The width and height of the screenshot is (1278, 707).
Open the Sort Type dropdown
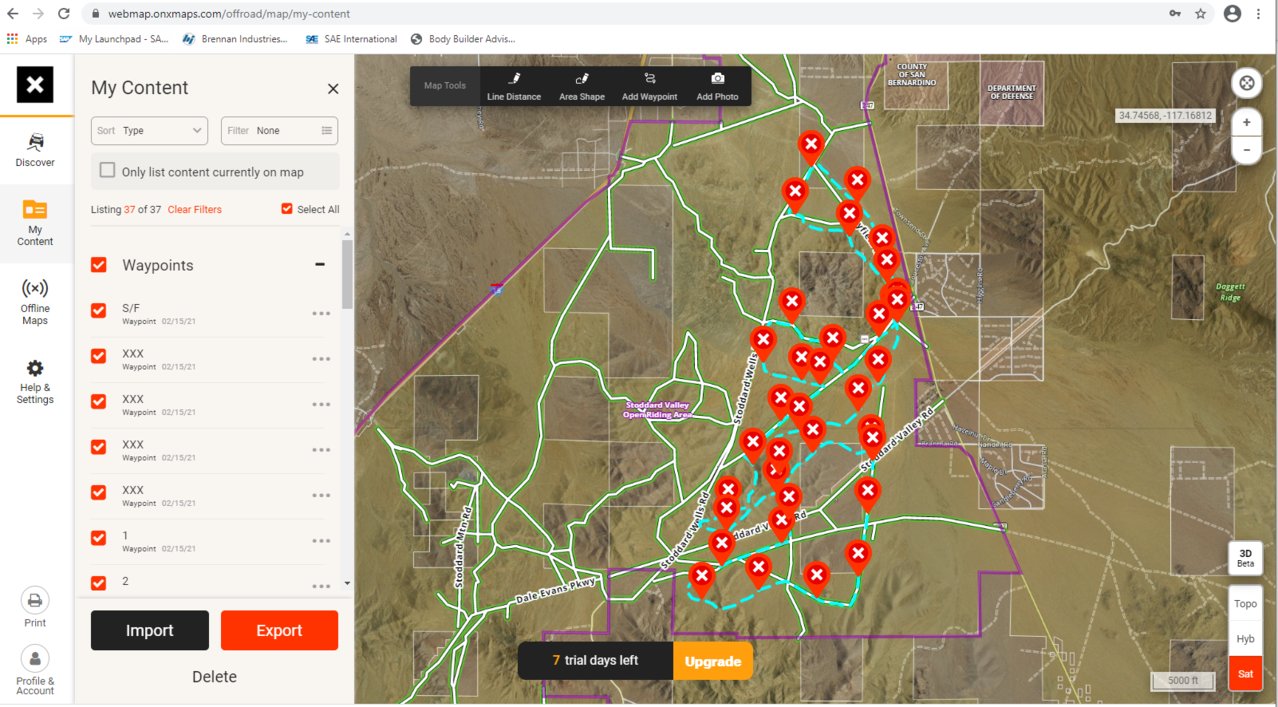(x=149, y=131)
